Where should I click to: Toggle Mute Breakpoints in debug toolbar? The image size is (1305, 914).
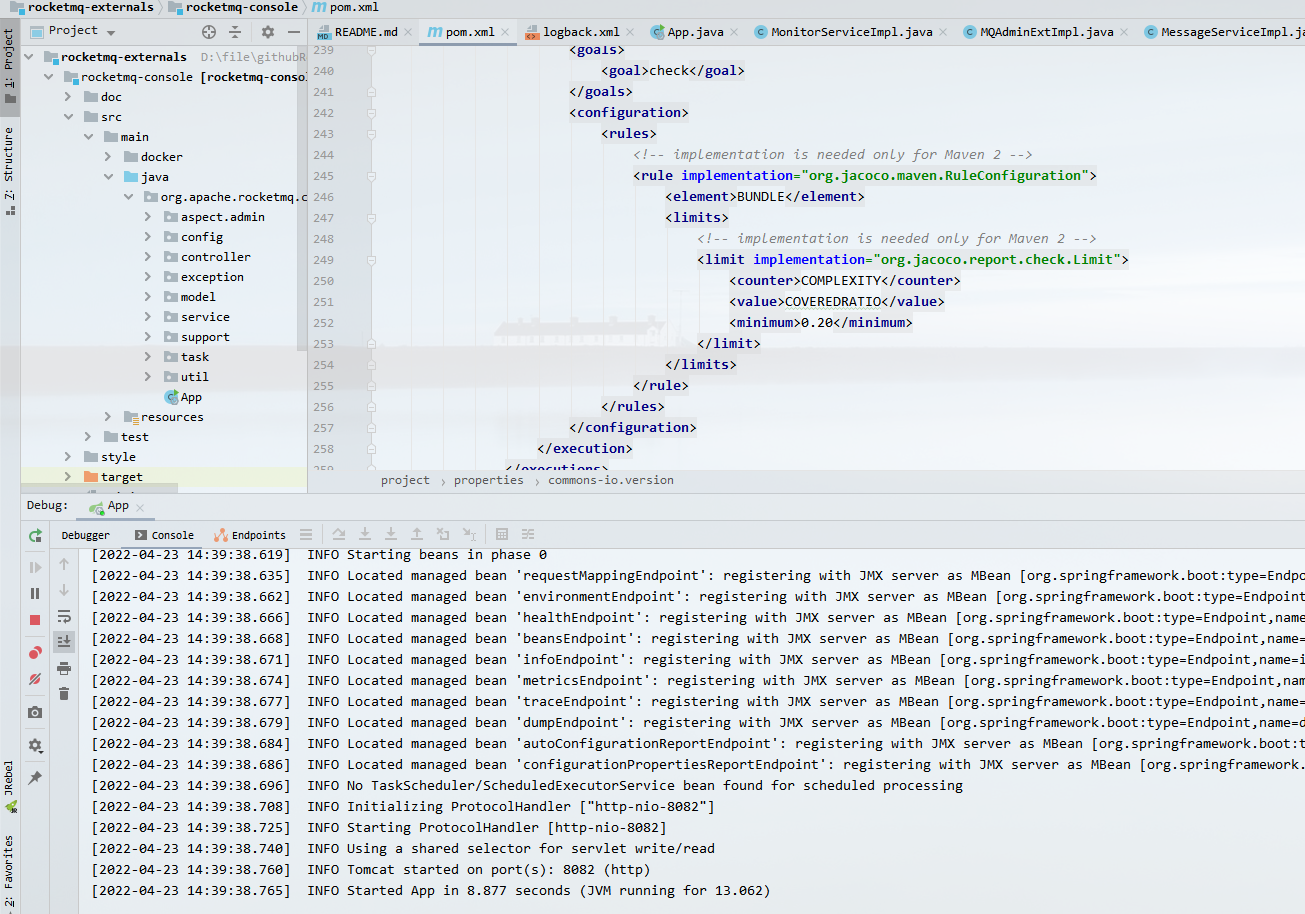tap(35, 679)
